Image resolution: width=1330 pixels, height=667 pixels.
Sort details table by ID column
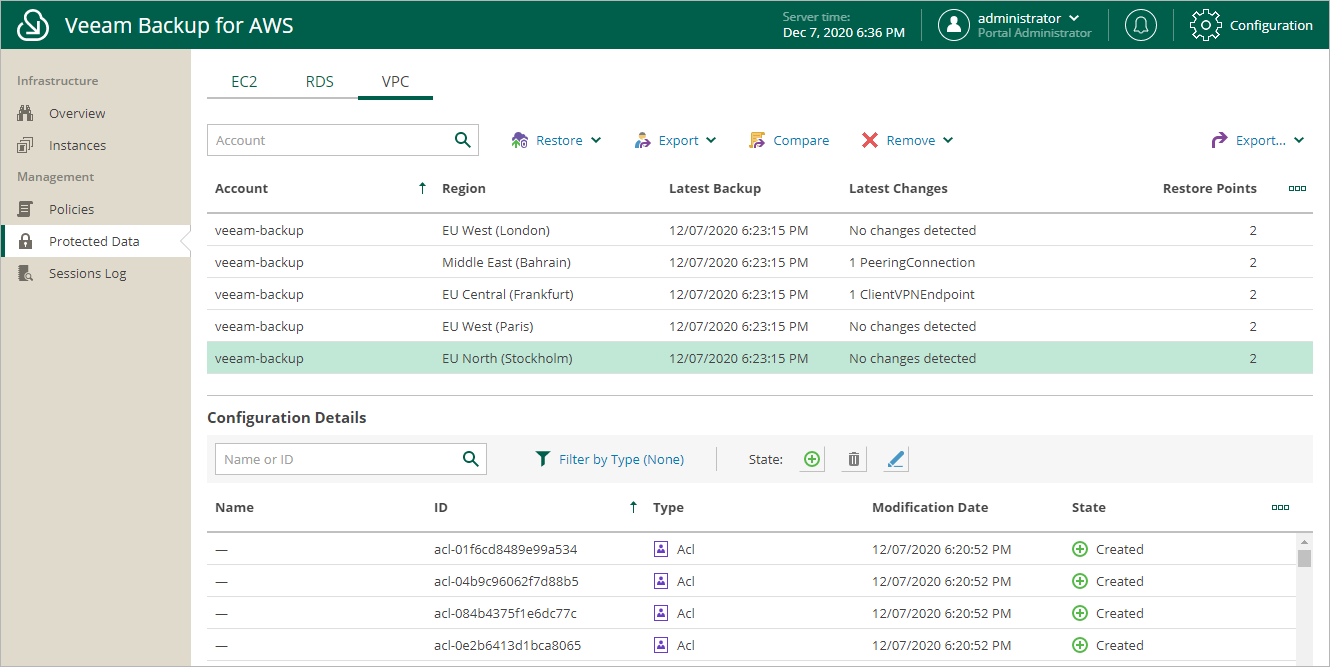441,507
